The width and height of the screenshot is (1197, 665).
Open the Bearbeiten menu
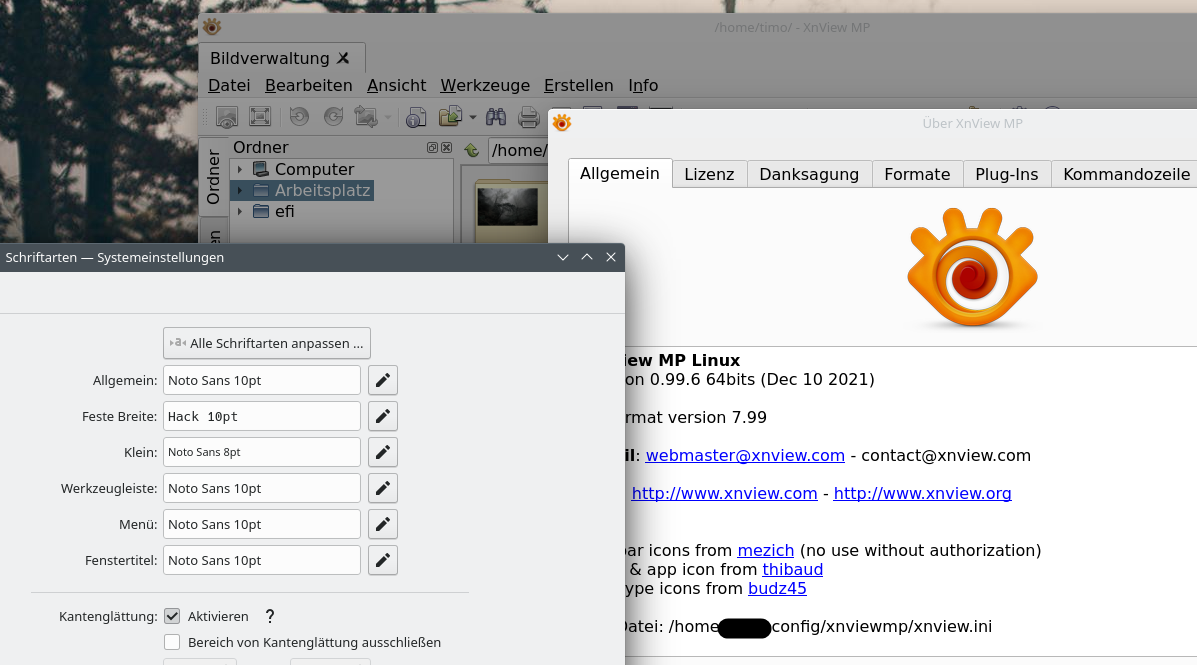[x=308, y=86]
